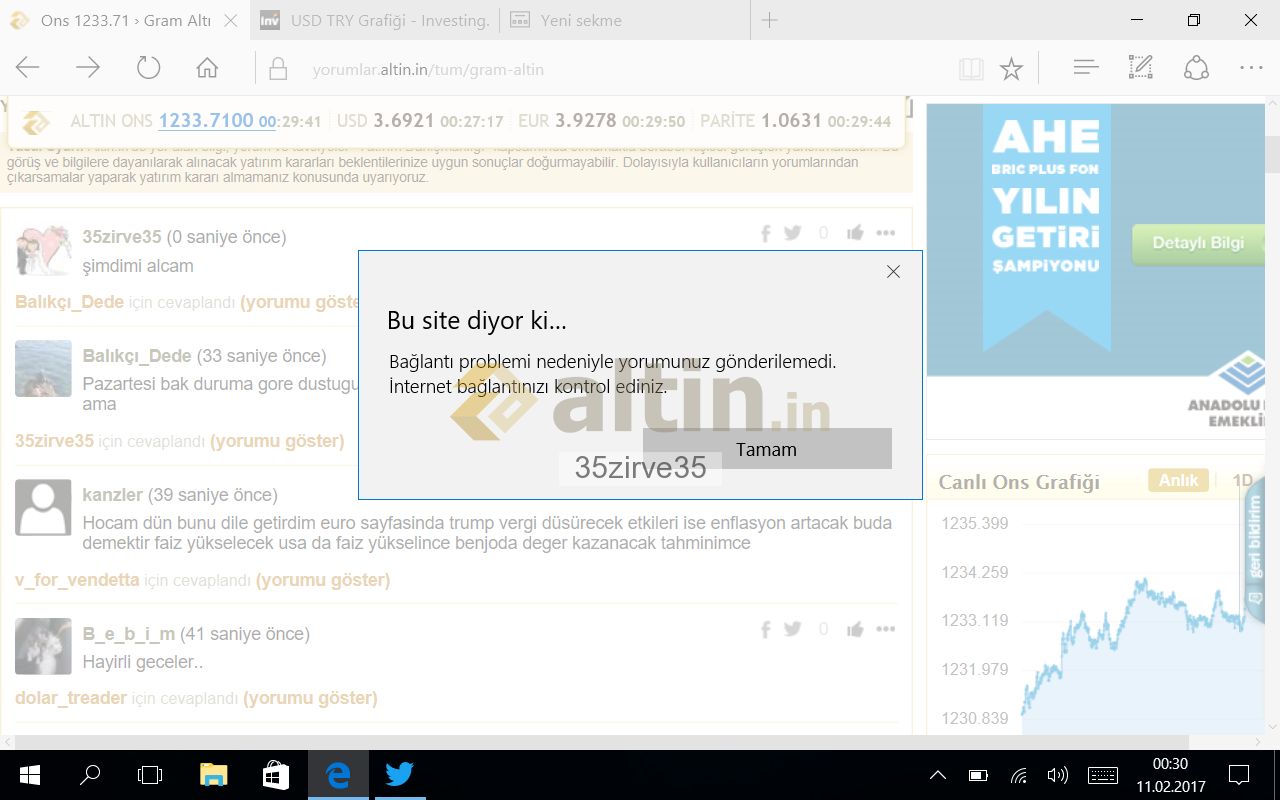Viewport: 1280px width, 800px height.
Task: Click the Detaylı Bilgi ad button
Action: (1198, 243)
